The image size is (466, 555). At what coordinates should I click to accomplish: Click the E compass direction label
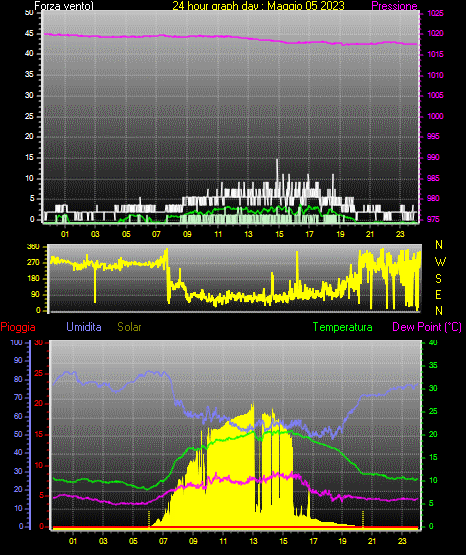[438, 294]
